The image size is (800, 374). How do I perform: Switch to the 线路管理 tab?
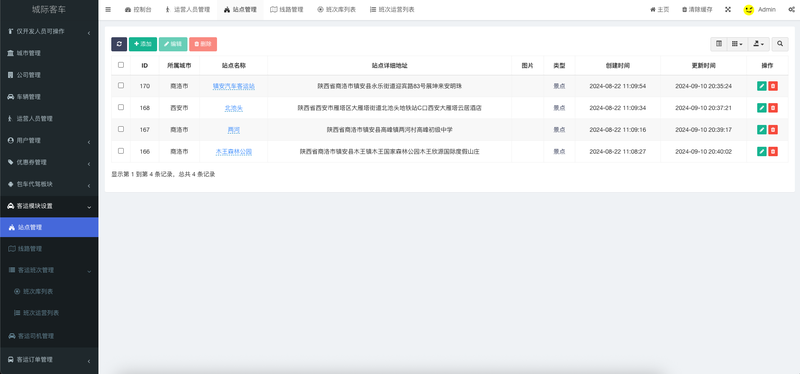(287, 10)
